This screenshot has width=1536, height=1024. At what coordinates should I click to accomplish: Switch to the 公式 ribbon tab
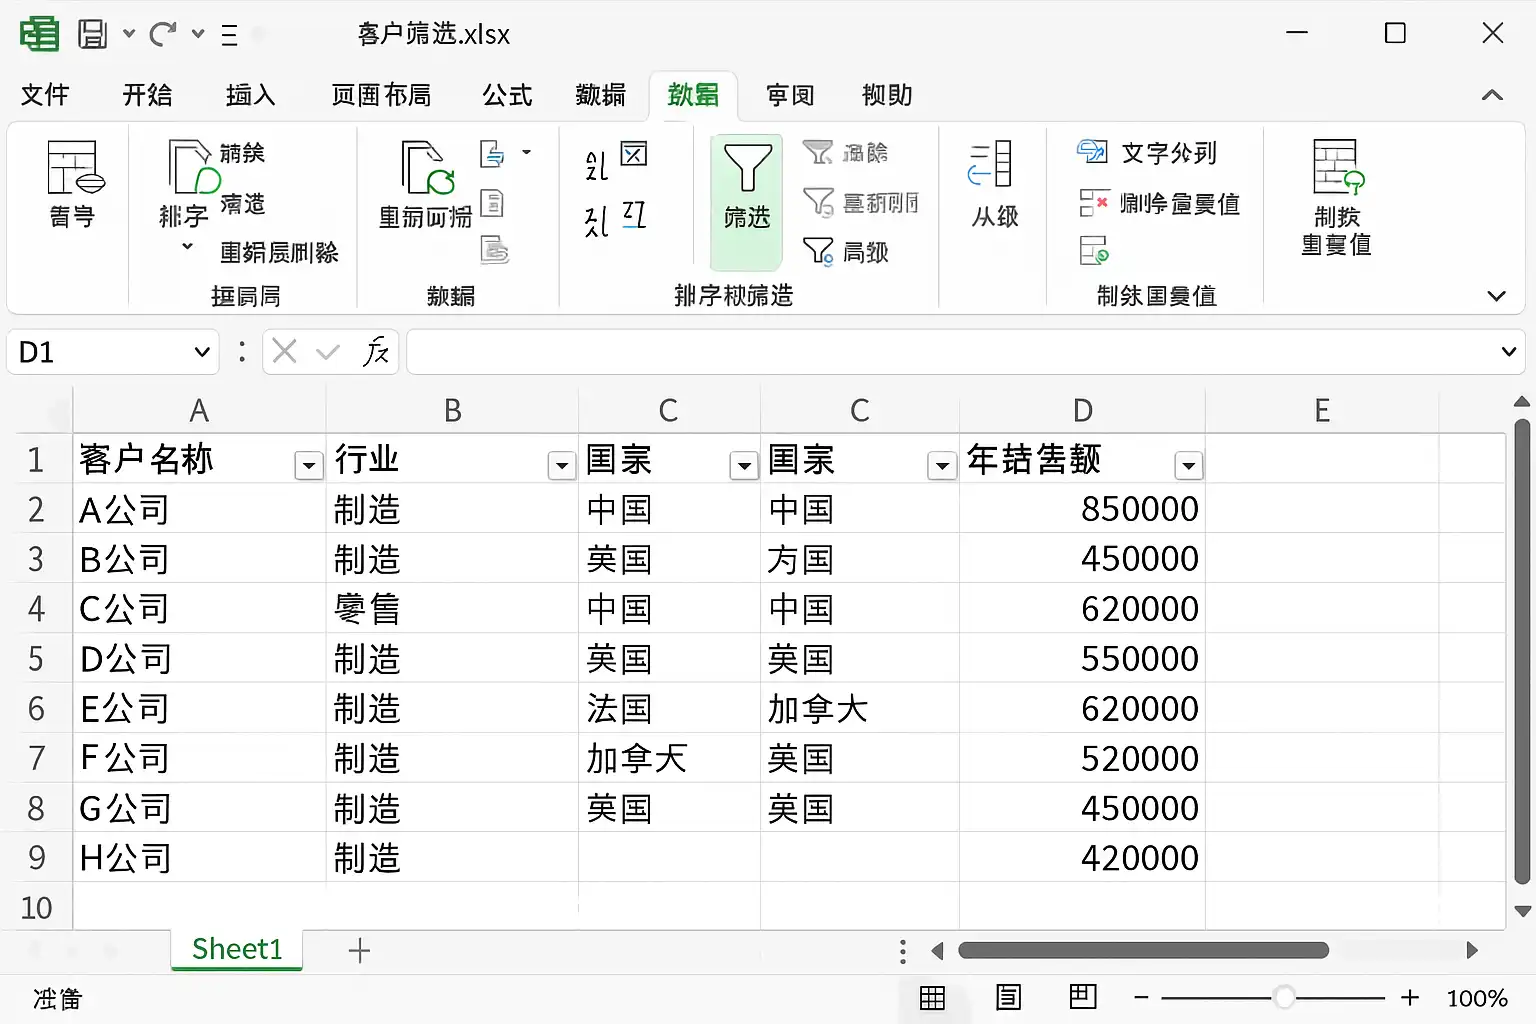pos(507,95)
